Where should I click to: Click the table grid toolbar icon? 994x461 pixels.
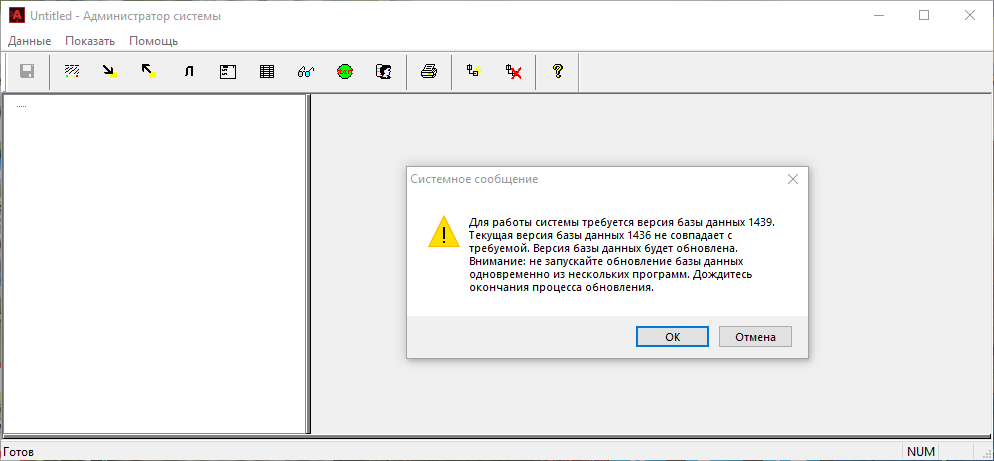[x=267, y=72]
